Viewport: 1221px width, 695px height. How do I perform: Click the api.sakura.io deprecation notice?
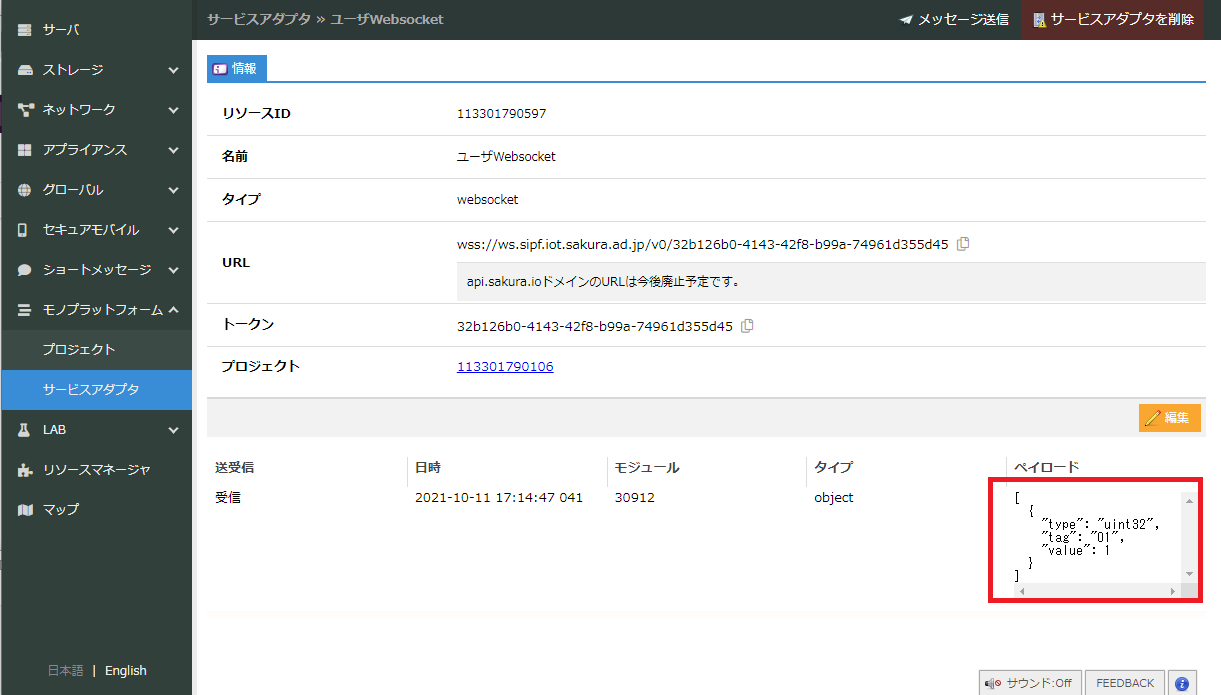603,281
